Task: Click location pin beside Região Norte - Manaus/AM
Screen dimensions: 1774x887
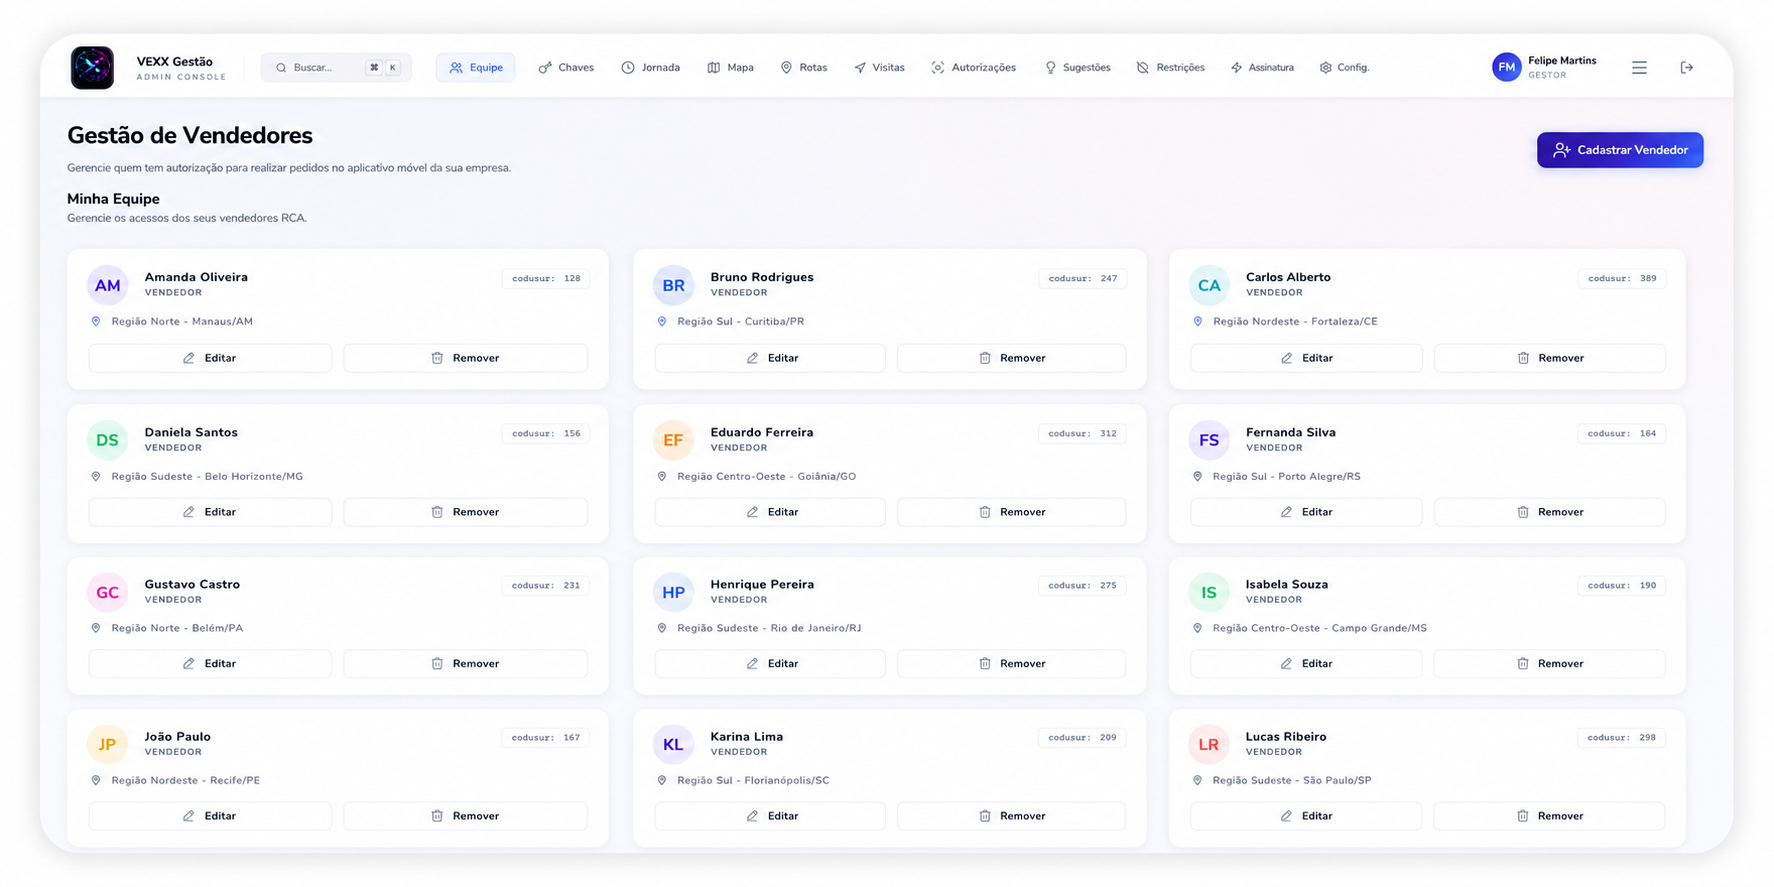Action: [96, 322]
